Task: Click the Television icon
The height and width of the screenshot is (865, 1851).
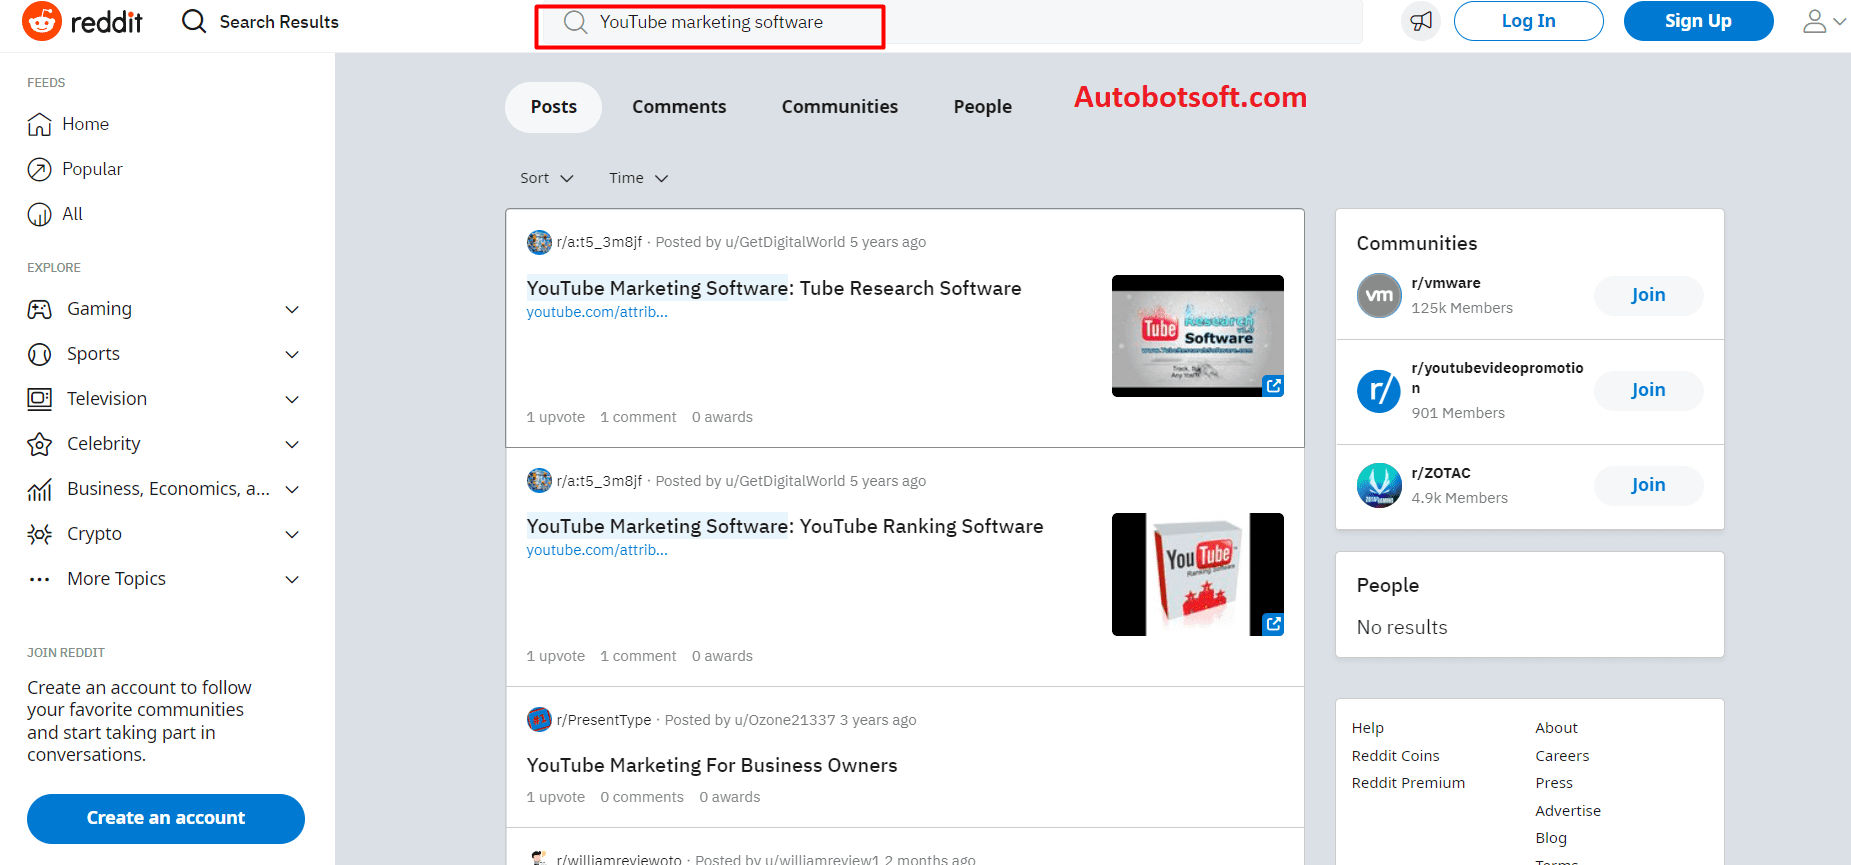Action: click(39, 399)
